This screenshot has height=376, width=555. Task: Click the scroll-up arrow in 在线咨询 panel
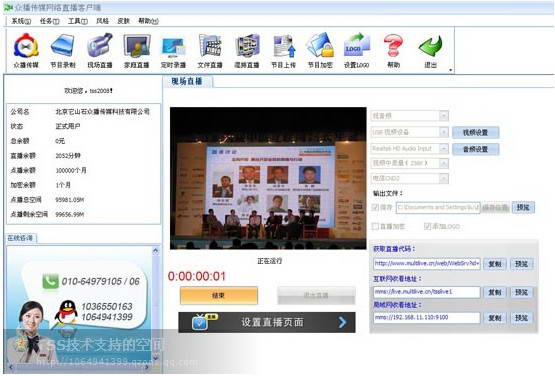(155, 251)
